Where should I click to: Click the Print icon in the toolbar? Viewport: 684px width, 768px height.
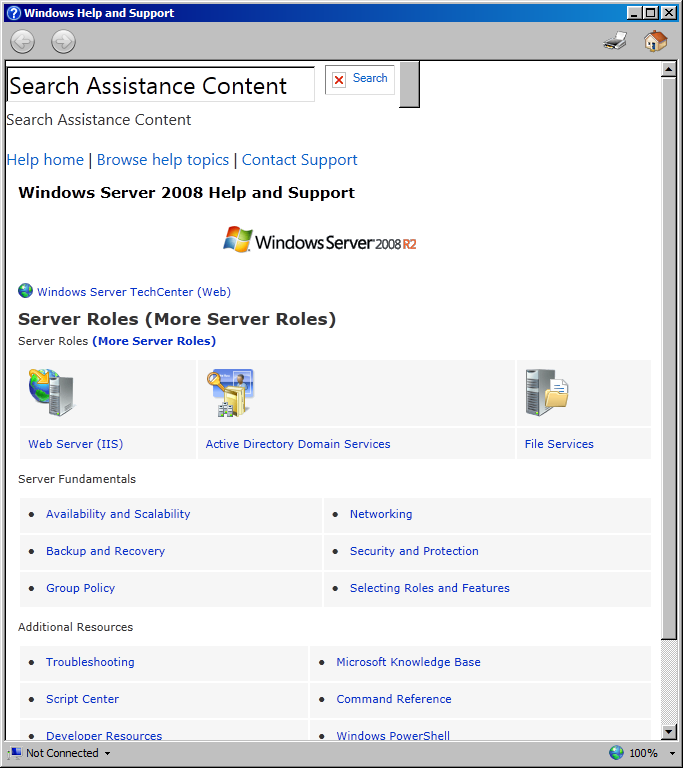615,41
